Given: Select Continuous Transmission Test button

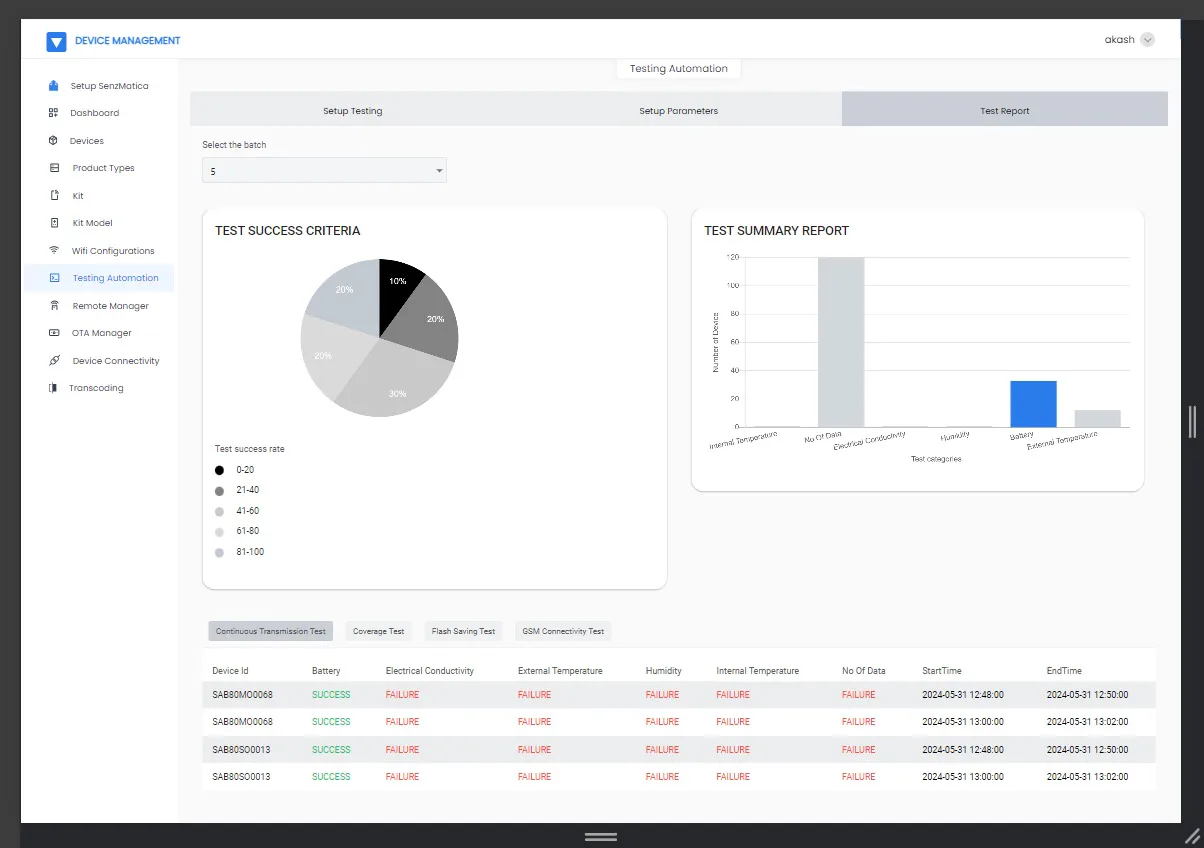Looking at the screenshot, I should coord(271,631).
